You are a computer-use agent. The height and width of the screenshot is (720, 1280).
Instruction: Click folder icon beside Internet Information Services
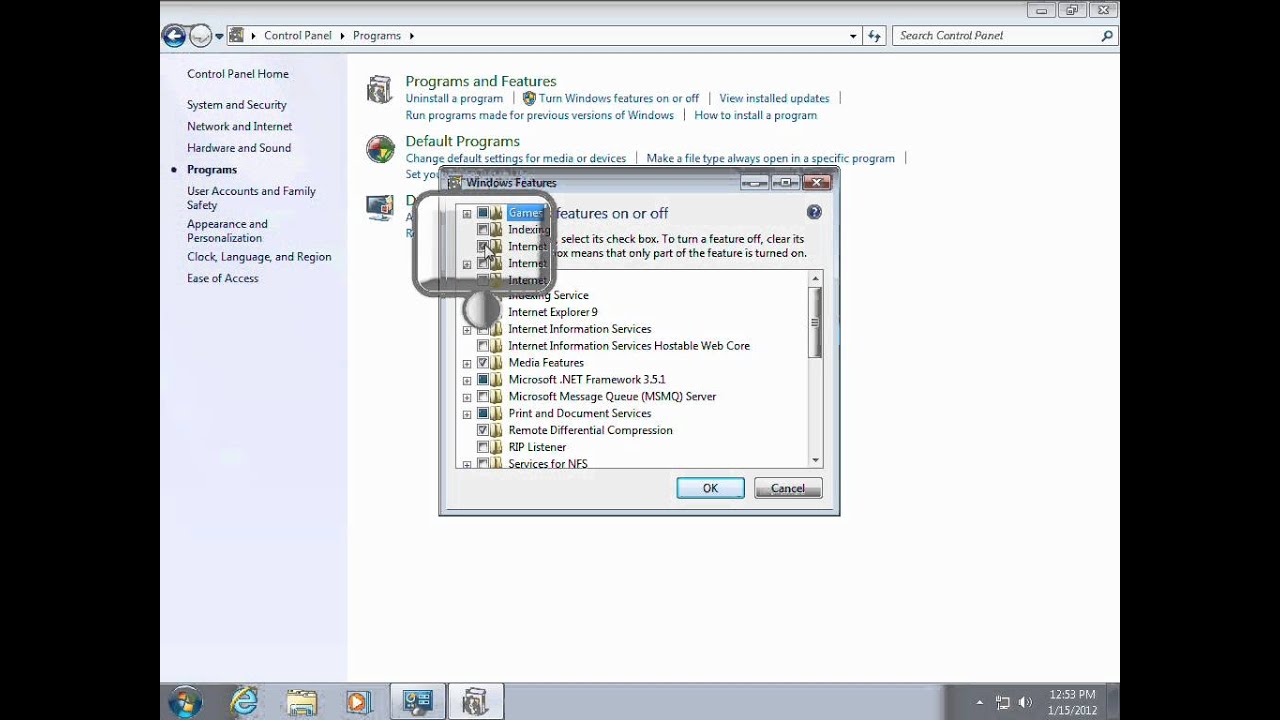click(497, 329)
